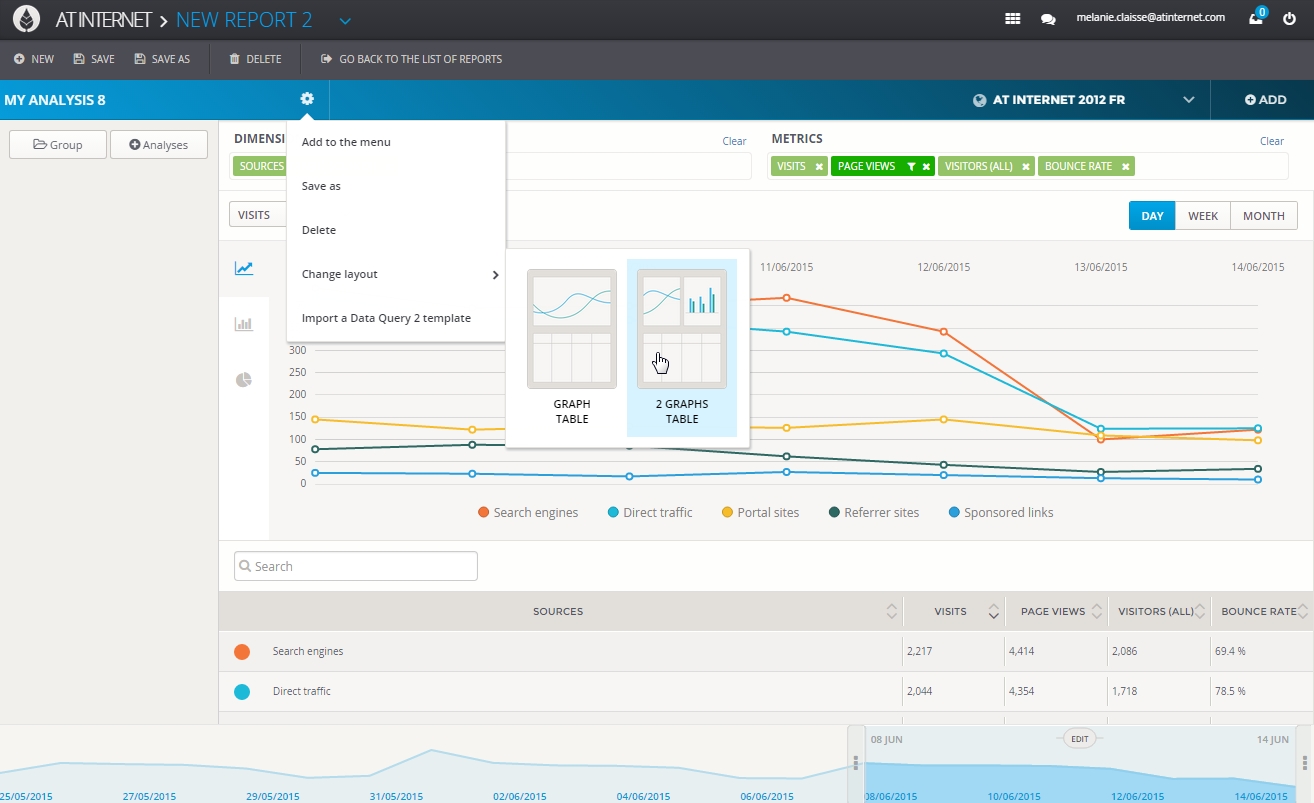Remove the Page Views metric tag
1314x803 pixels.
tap(926, 167)
